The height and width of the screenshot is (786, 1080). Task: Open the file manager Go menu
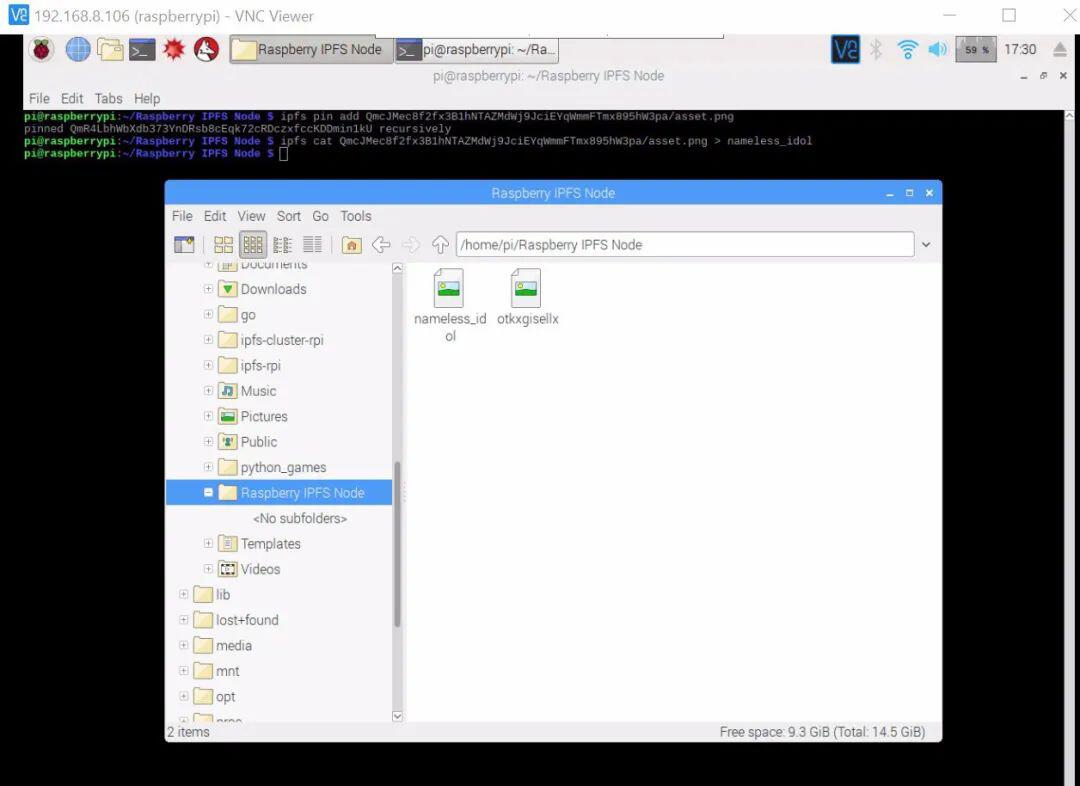(x=320, y=216)
